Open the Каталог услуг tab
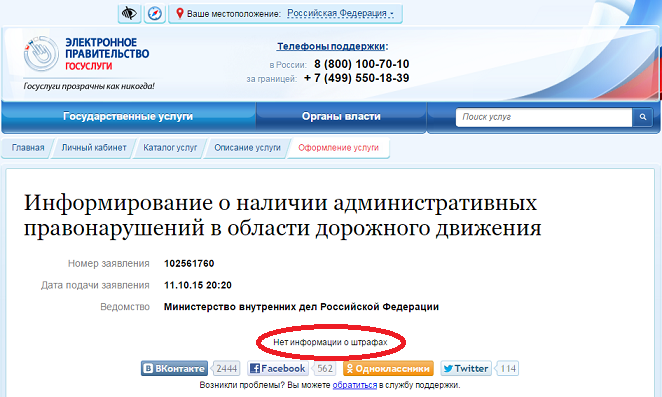The width and height of the screenshot is (662, 397). (170, 148)
